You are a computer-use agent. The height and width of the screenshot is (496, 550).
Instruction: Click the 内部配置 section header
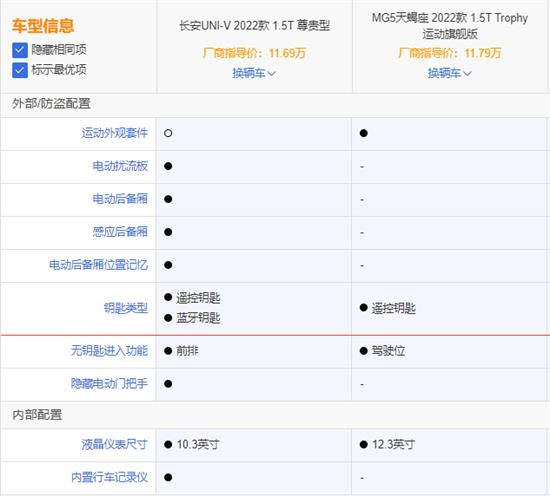(37, 415)
